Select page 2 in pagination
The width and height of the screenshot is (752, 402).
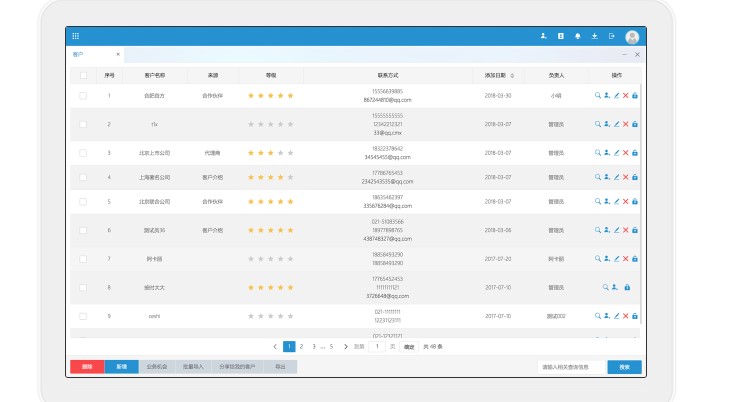tap(303, 346)
